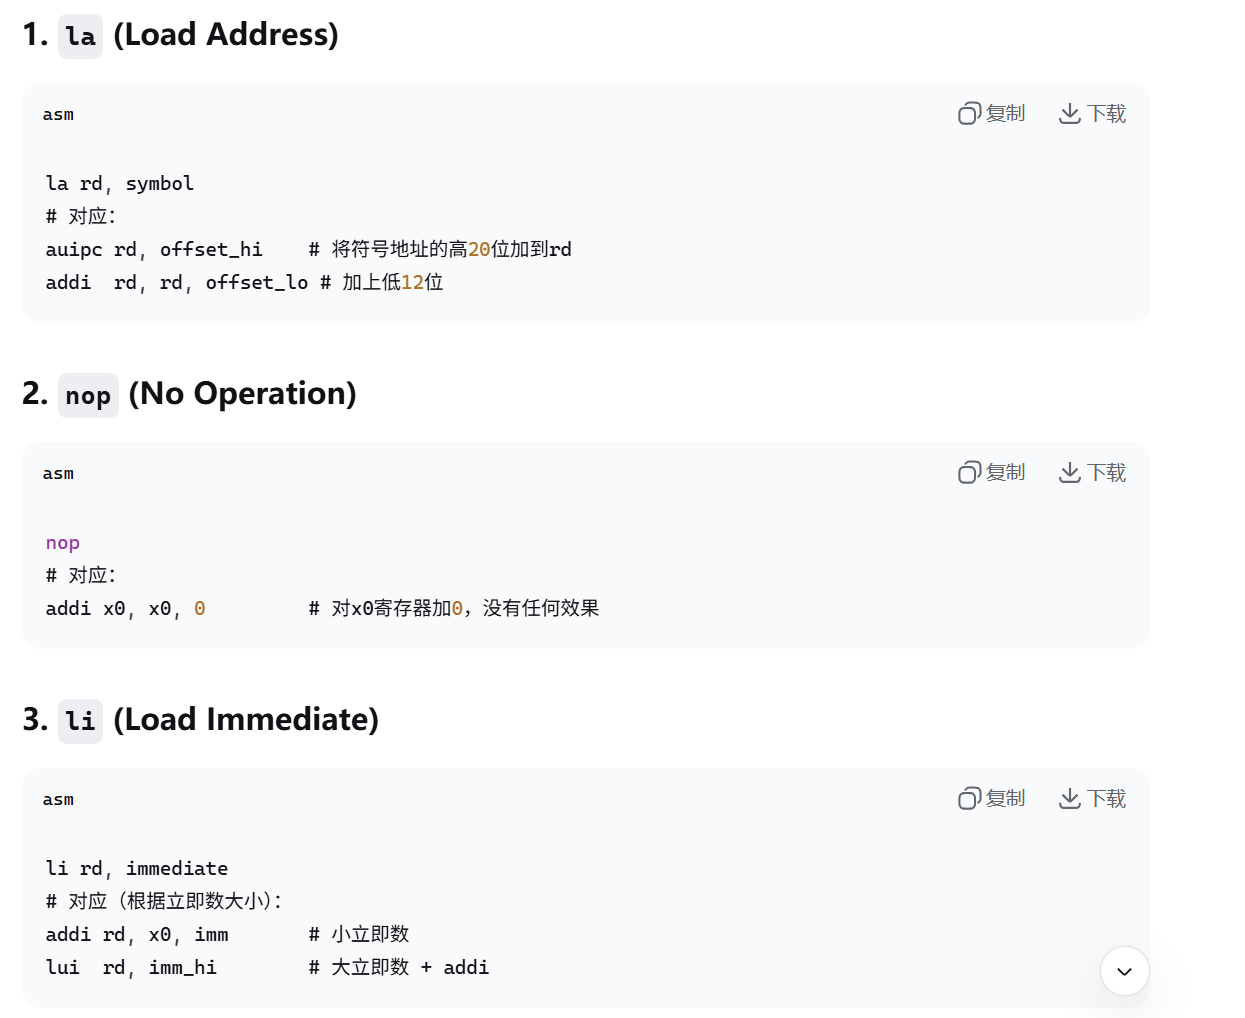Click the (No Operation) heading text
1245x1018 pixels.
coord(243,394)
